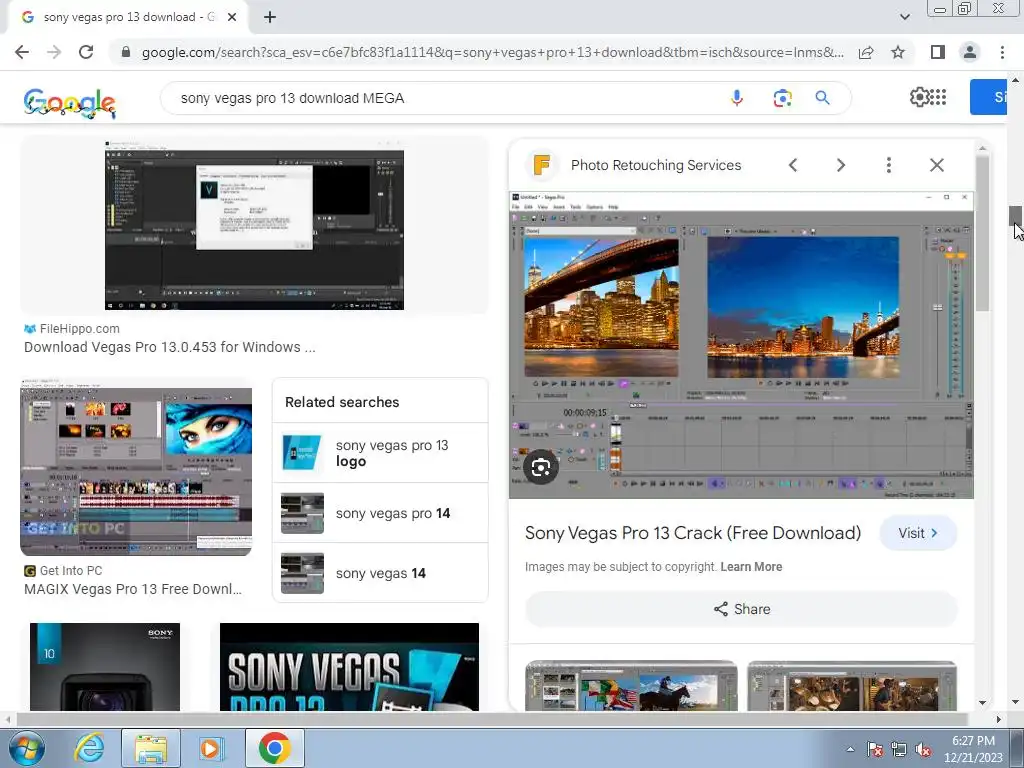Open a new browser tab
Screen dimensions: 1024x768
[x=270, y=17]
